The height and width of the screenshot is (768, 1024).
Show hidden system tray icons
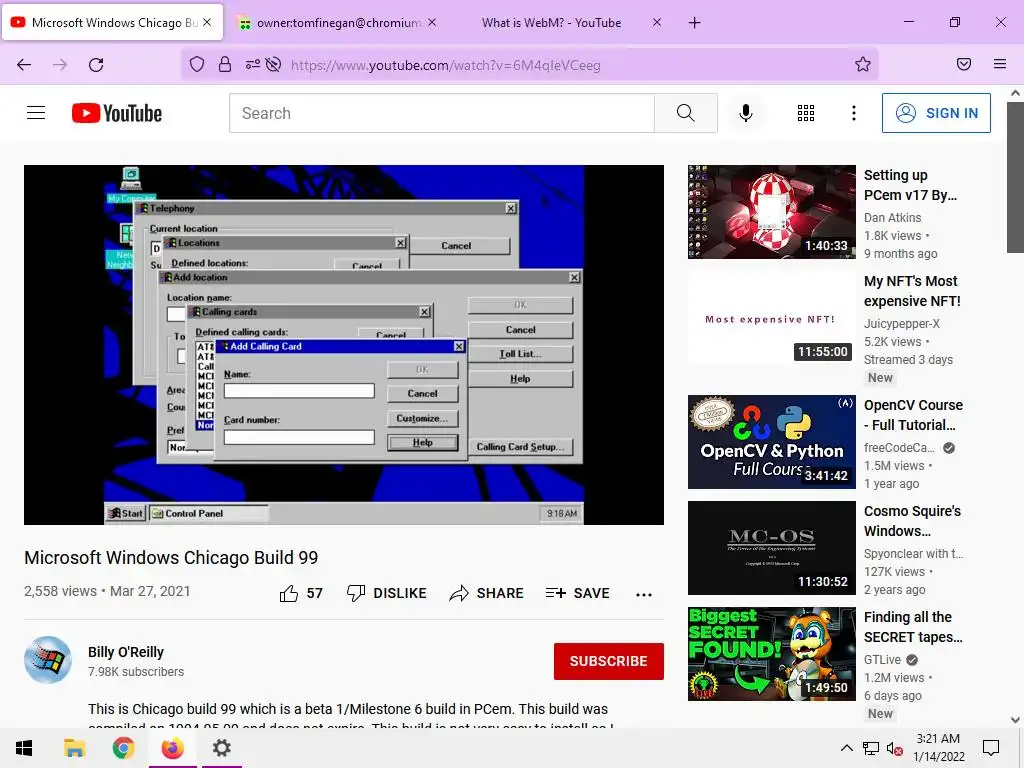pyautogui.click(x=846, y=748)
